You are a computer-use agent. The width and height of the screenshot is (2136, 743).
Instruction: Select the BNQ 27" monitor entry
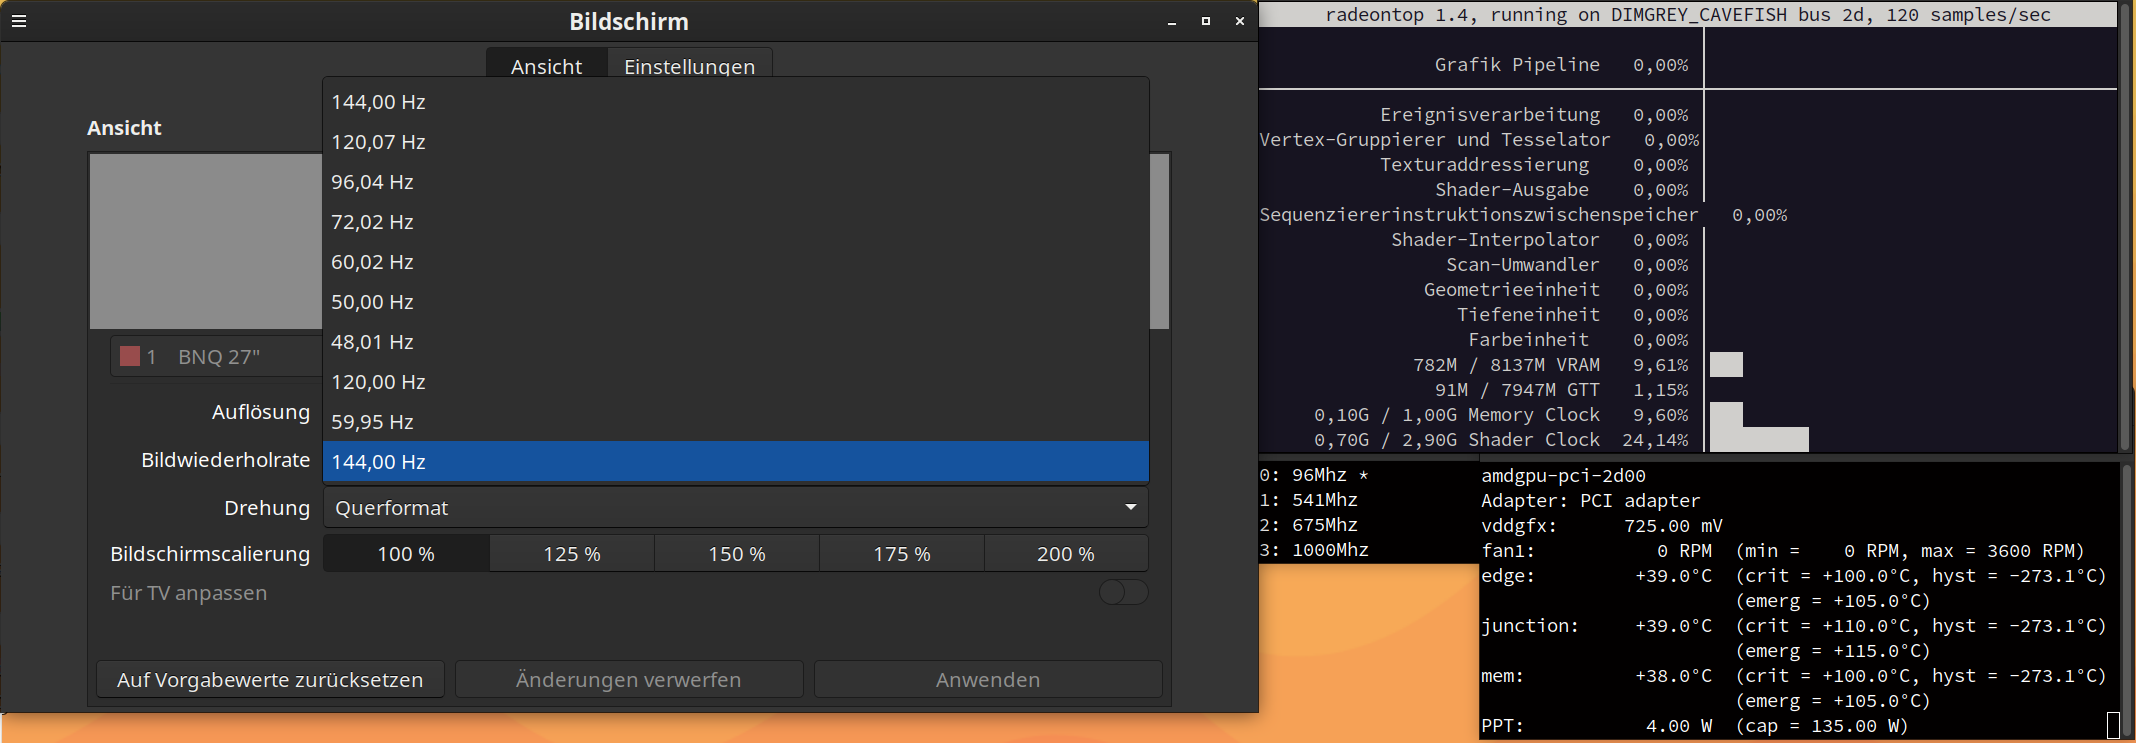pyautogui.click(x=217, y=357)
